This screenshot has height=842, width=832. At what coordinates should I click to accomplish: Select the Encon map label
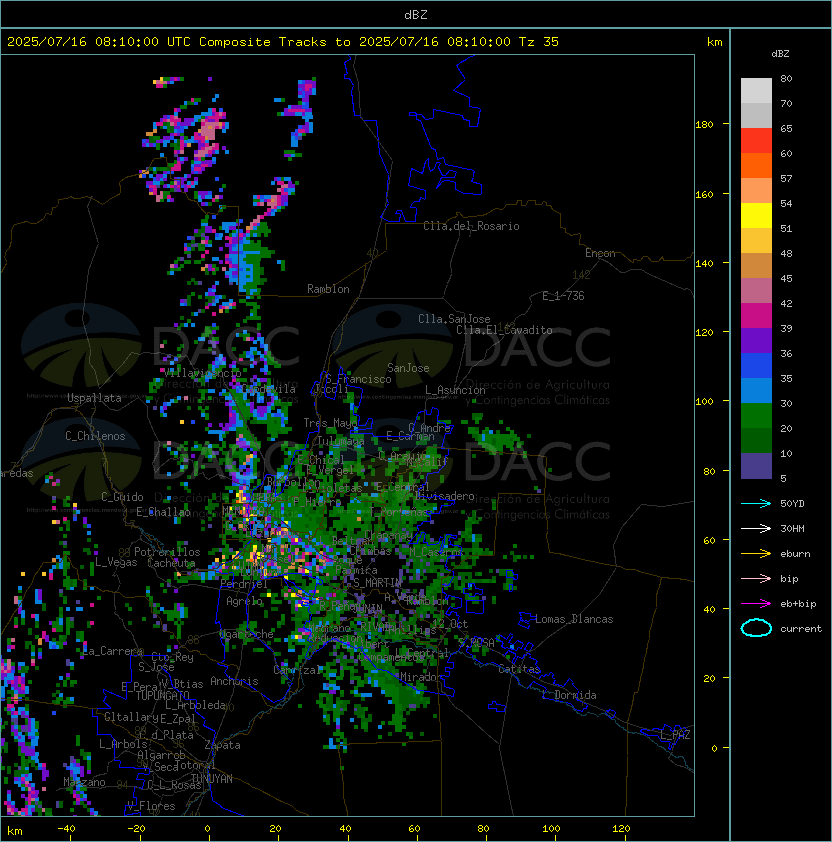pyautogui.click(x=600, y=253)
